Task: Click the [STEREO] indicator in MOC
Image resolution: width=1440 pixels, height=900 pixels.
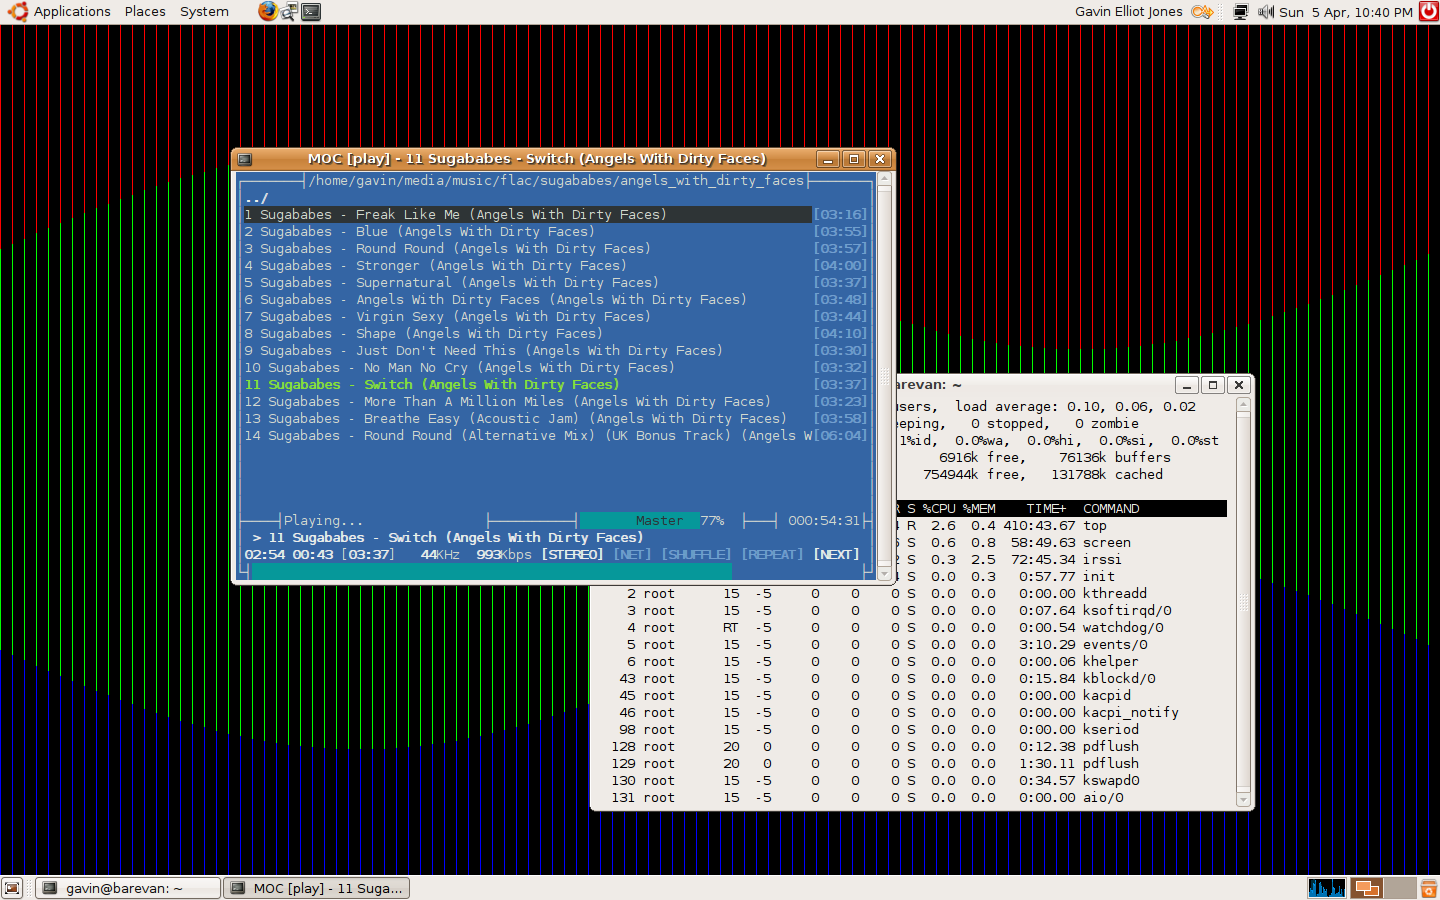Action: point(572,554)
